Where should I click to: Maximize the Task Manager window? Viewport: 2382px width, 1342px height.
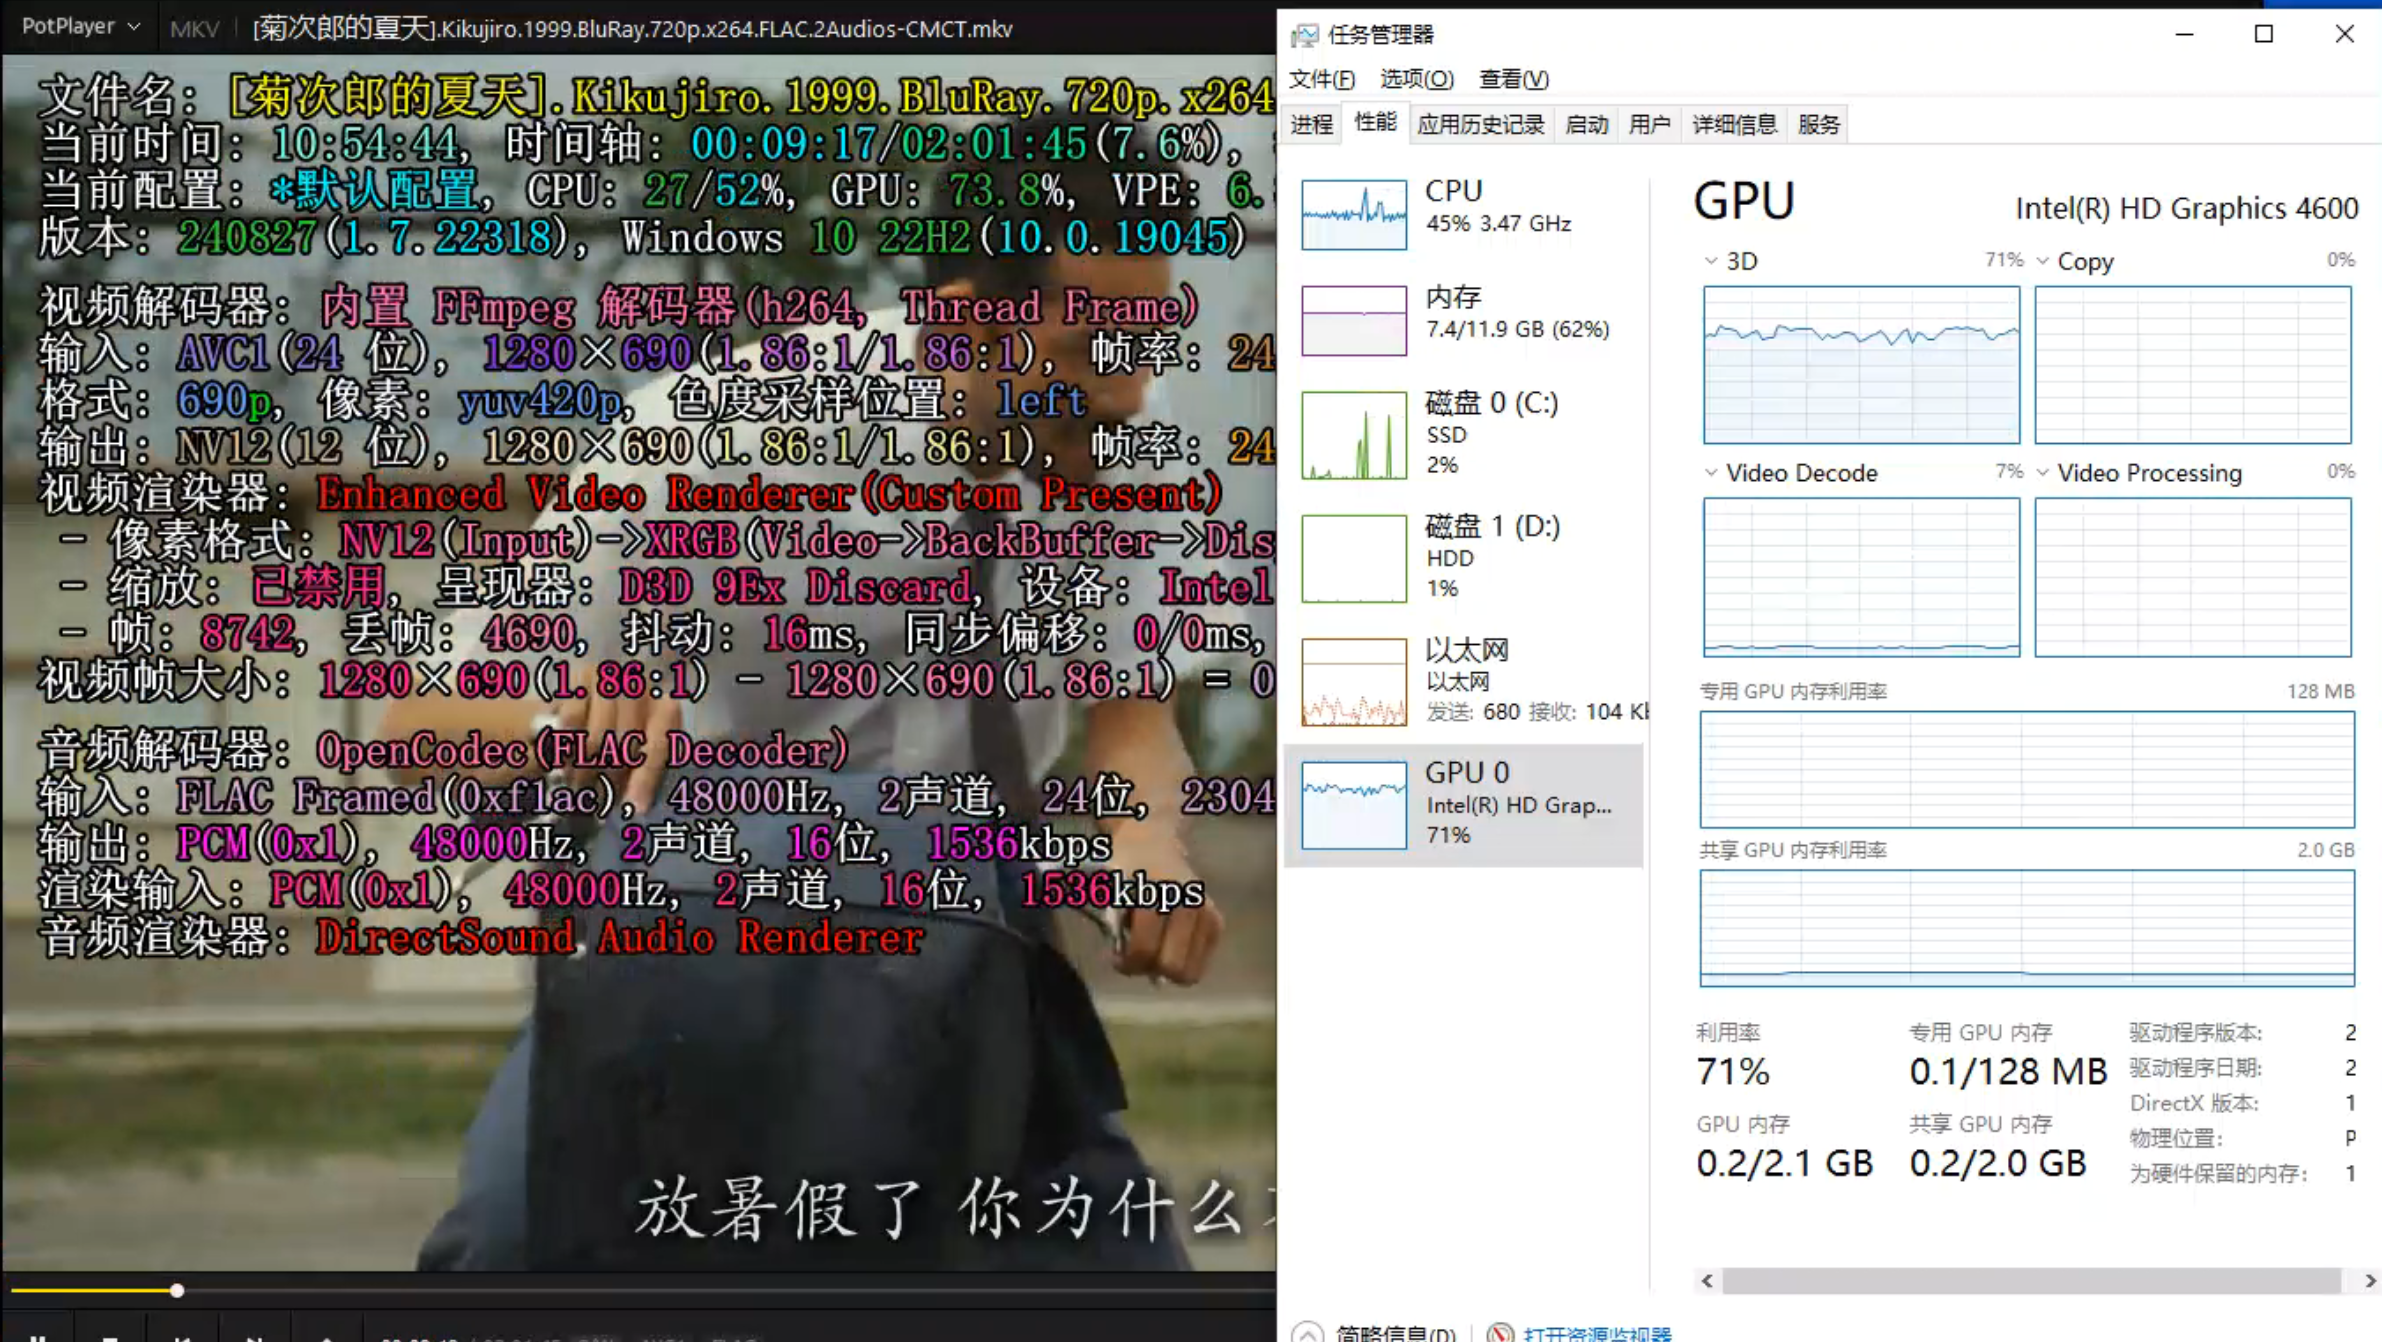coord(2264,34)
